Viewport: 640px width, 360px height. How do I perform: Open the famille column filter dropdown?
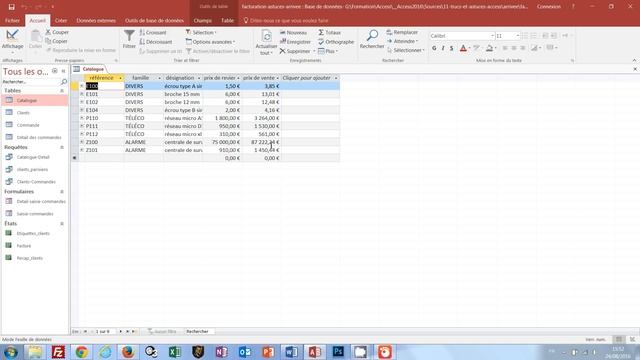pos(159,78)
